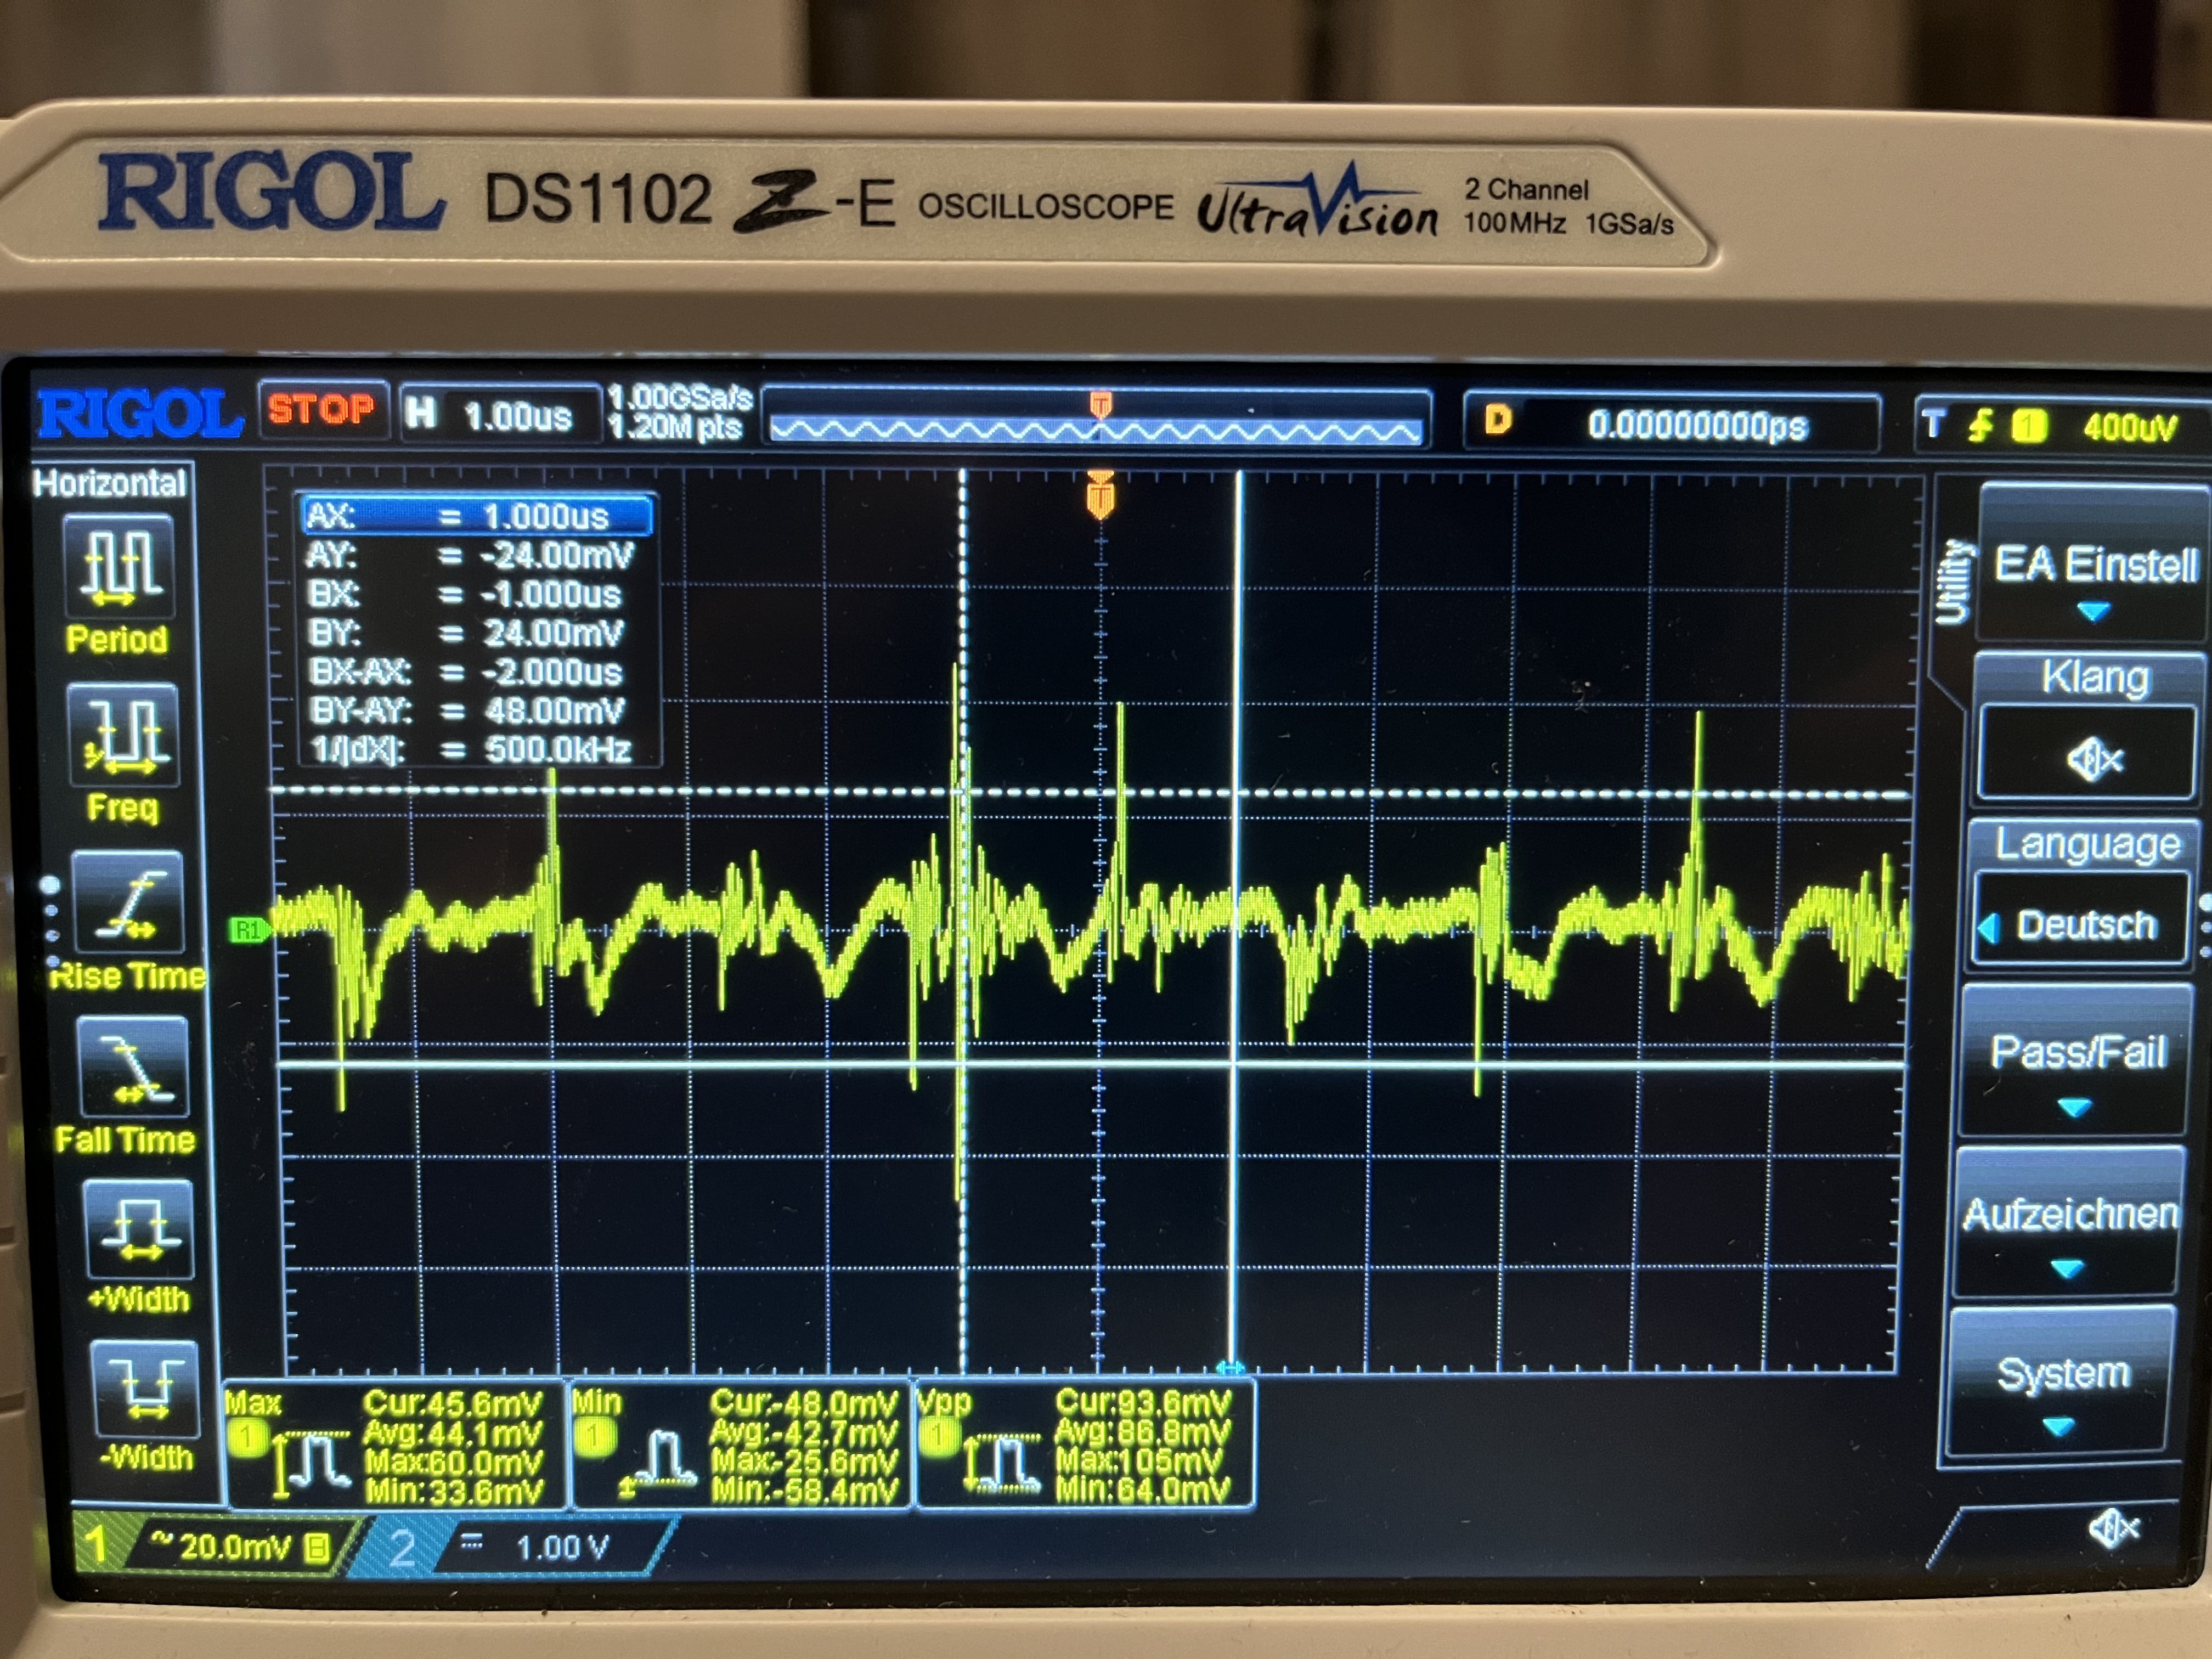2212x1659 pixels.
Task: Click the STOP run status button
Action: tap(321, 410)
